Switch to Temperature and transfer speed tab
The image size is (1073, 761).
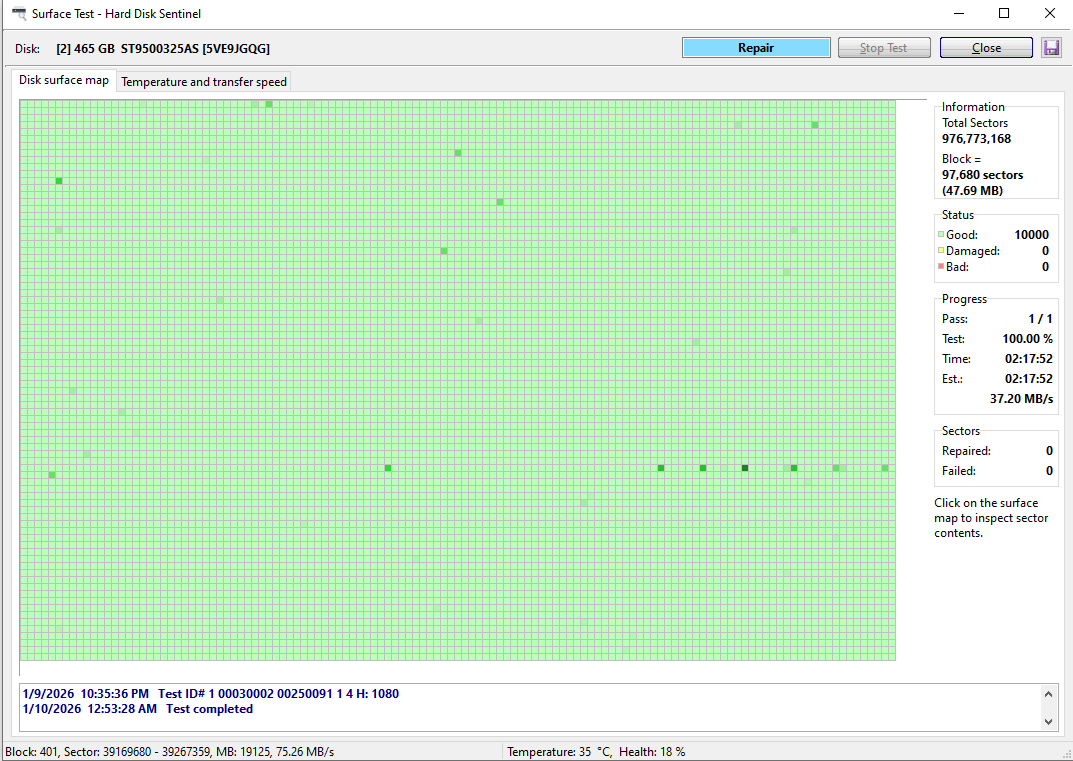pyautogui.click(x=204, y=82)
